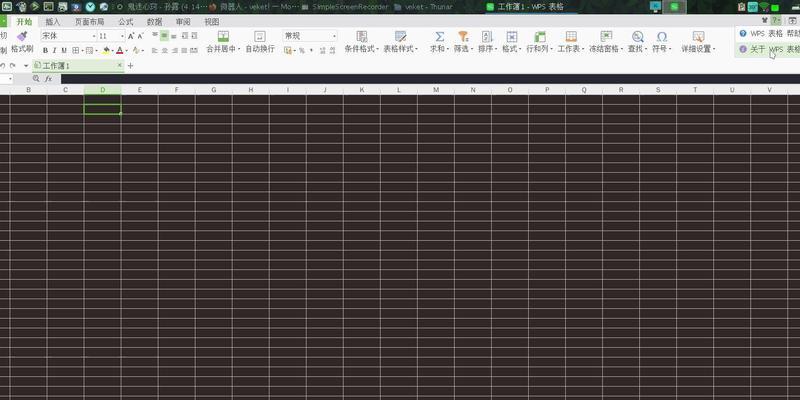
Task: Select the Format Painter (格式刷) brush icon
Action: click(22, 36)
